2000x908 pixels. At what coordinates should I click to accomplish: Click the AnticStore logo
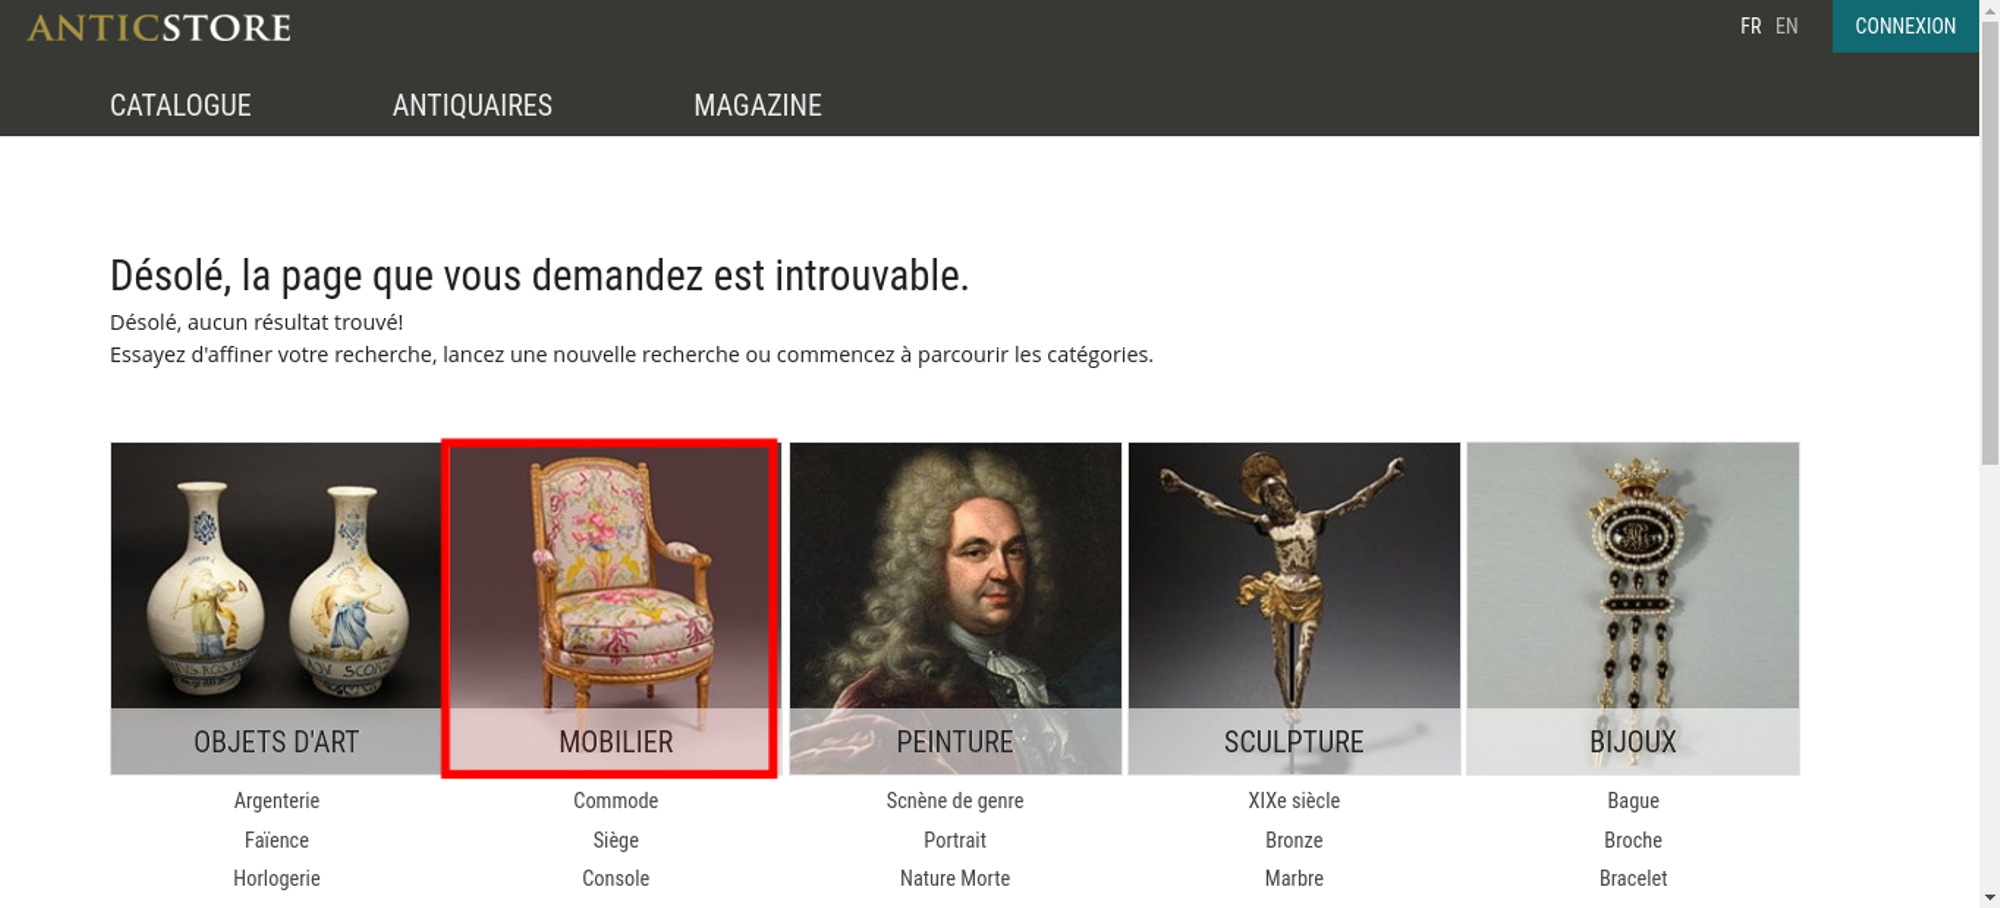159,27
